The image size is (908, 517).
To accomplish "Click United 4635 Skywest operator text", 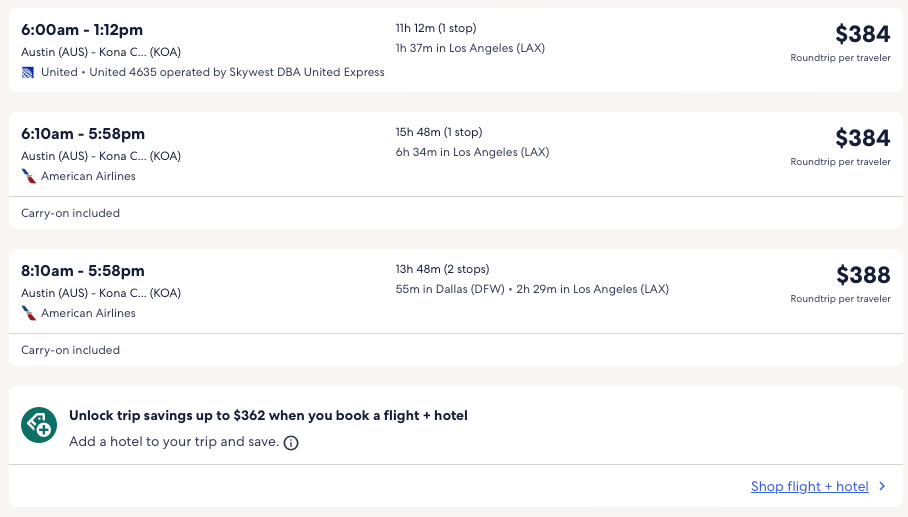I will point(237,72).
